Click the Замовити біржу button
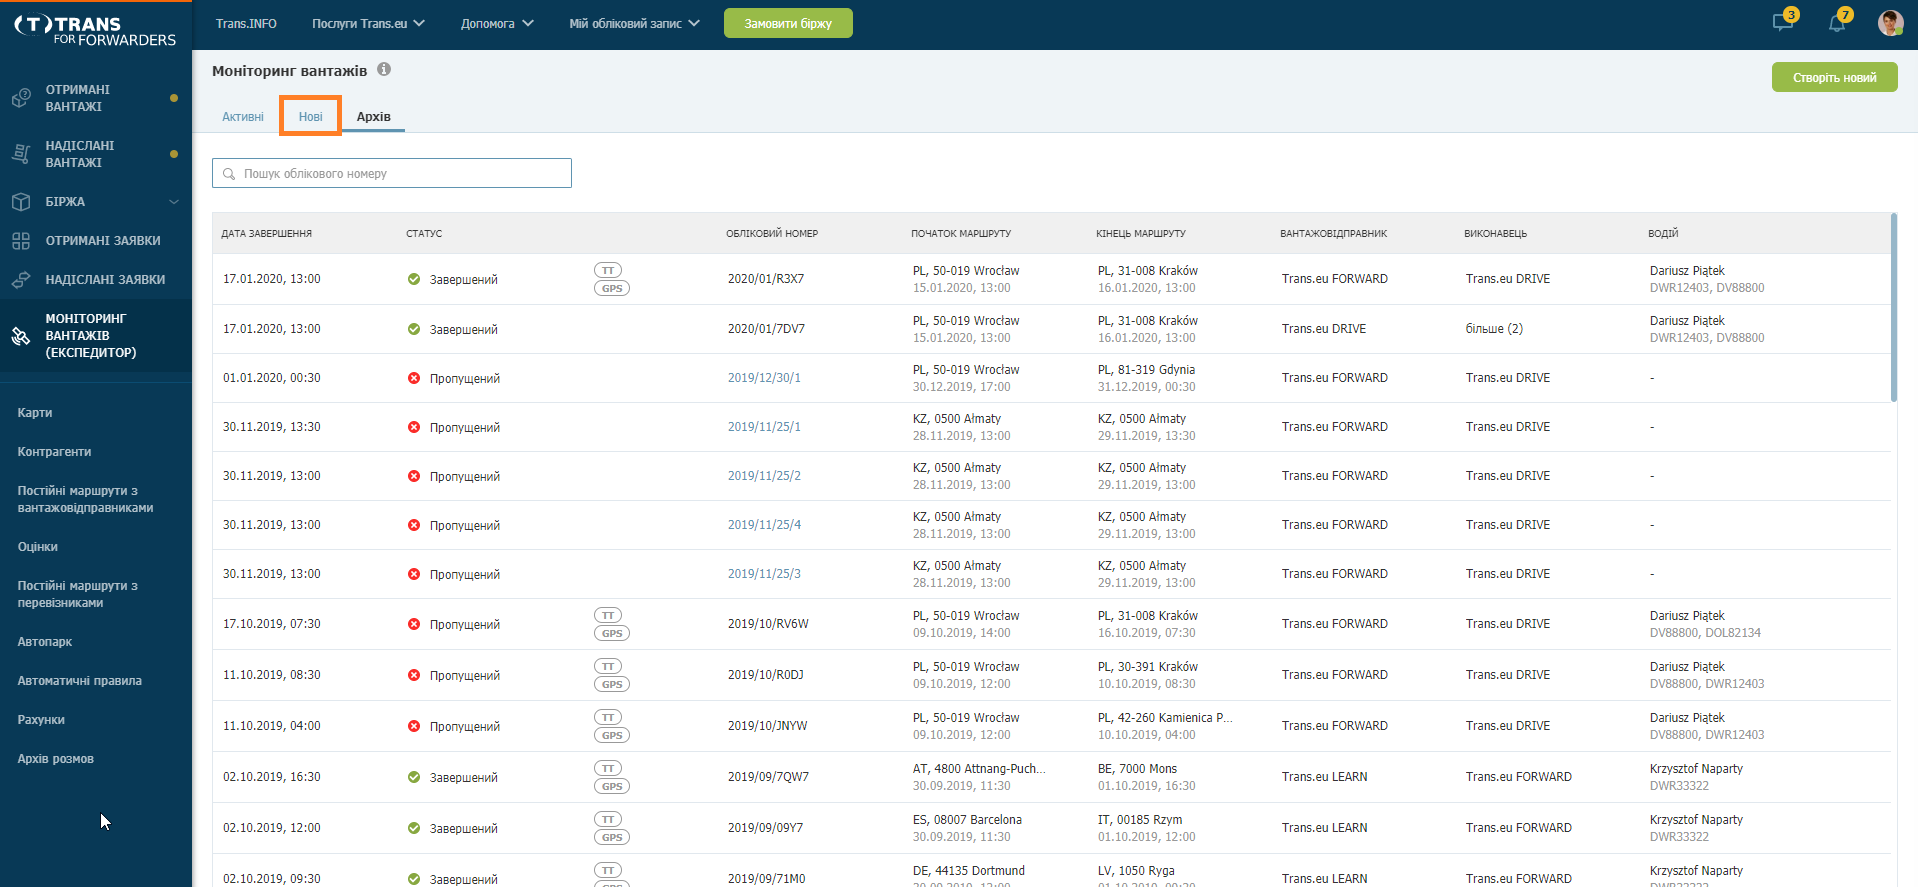Screen dimensions: 1918x887 click(788, 23)
